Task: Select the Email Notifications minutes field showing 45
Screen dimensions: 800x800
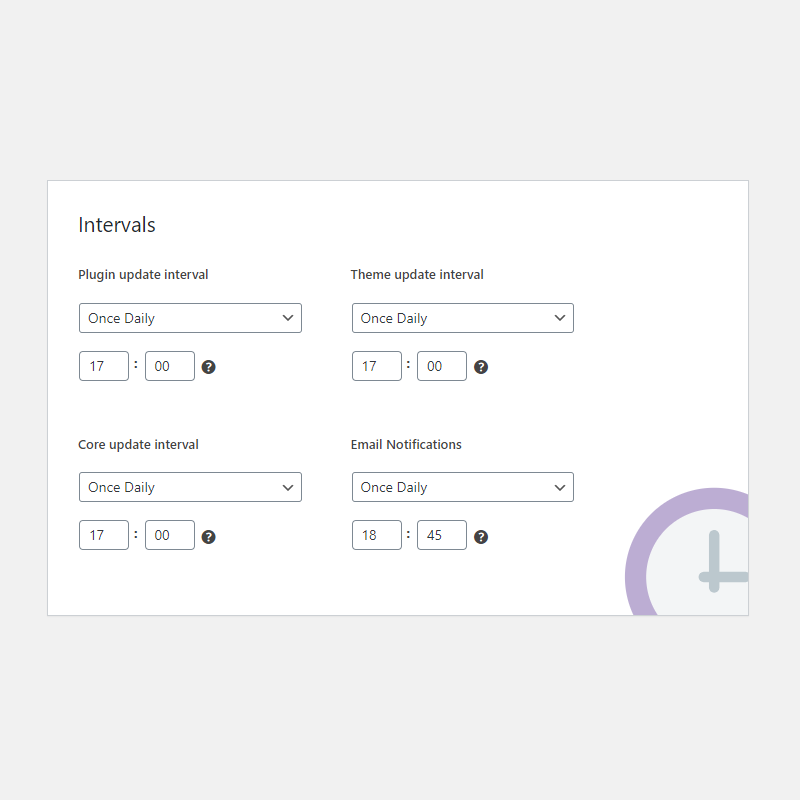Action: click(x=442, y=535)
